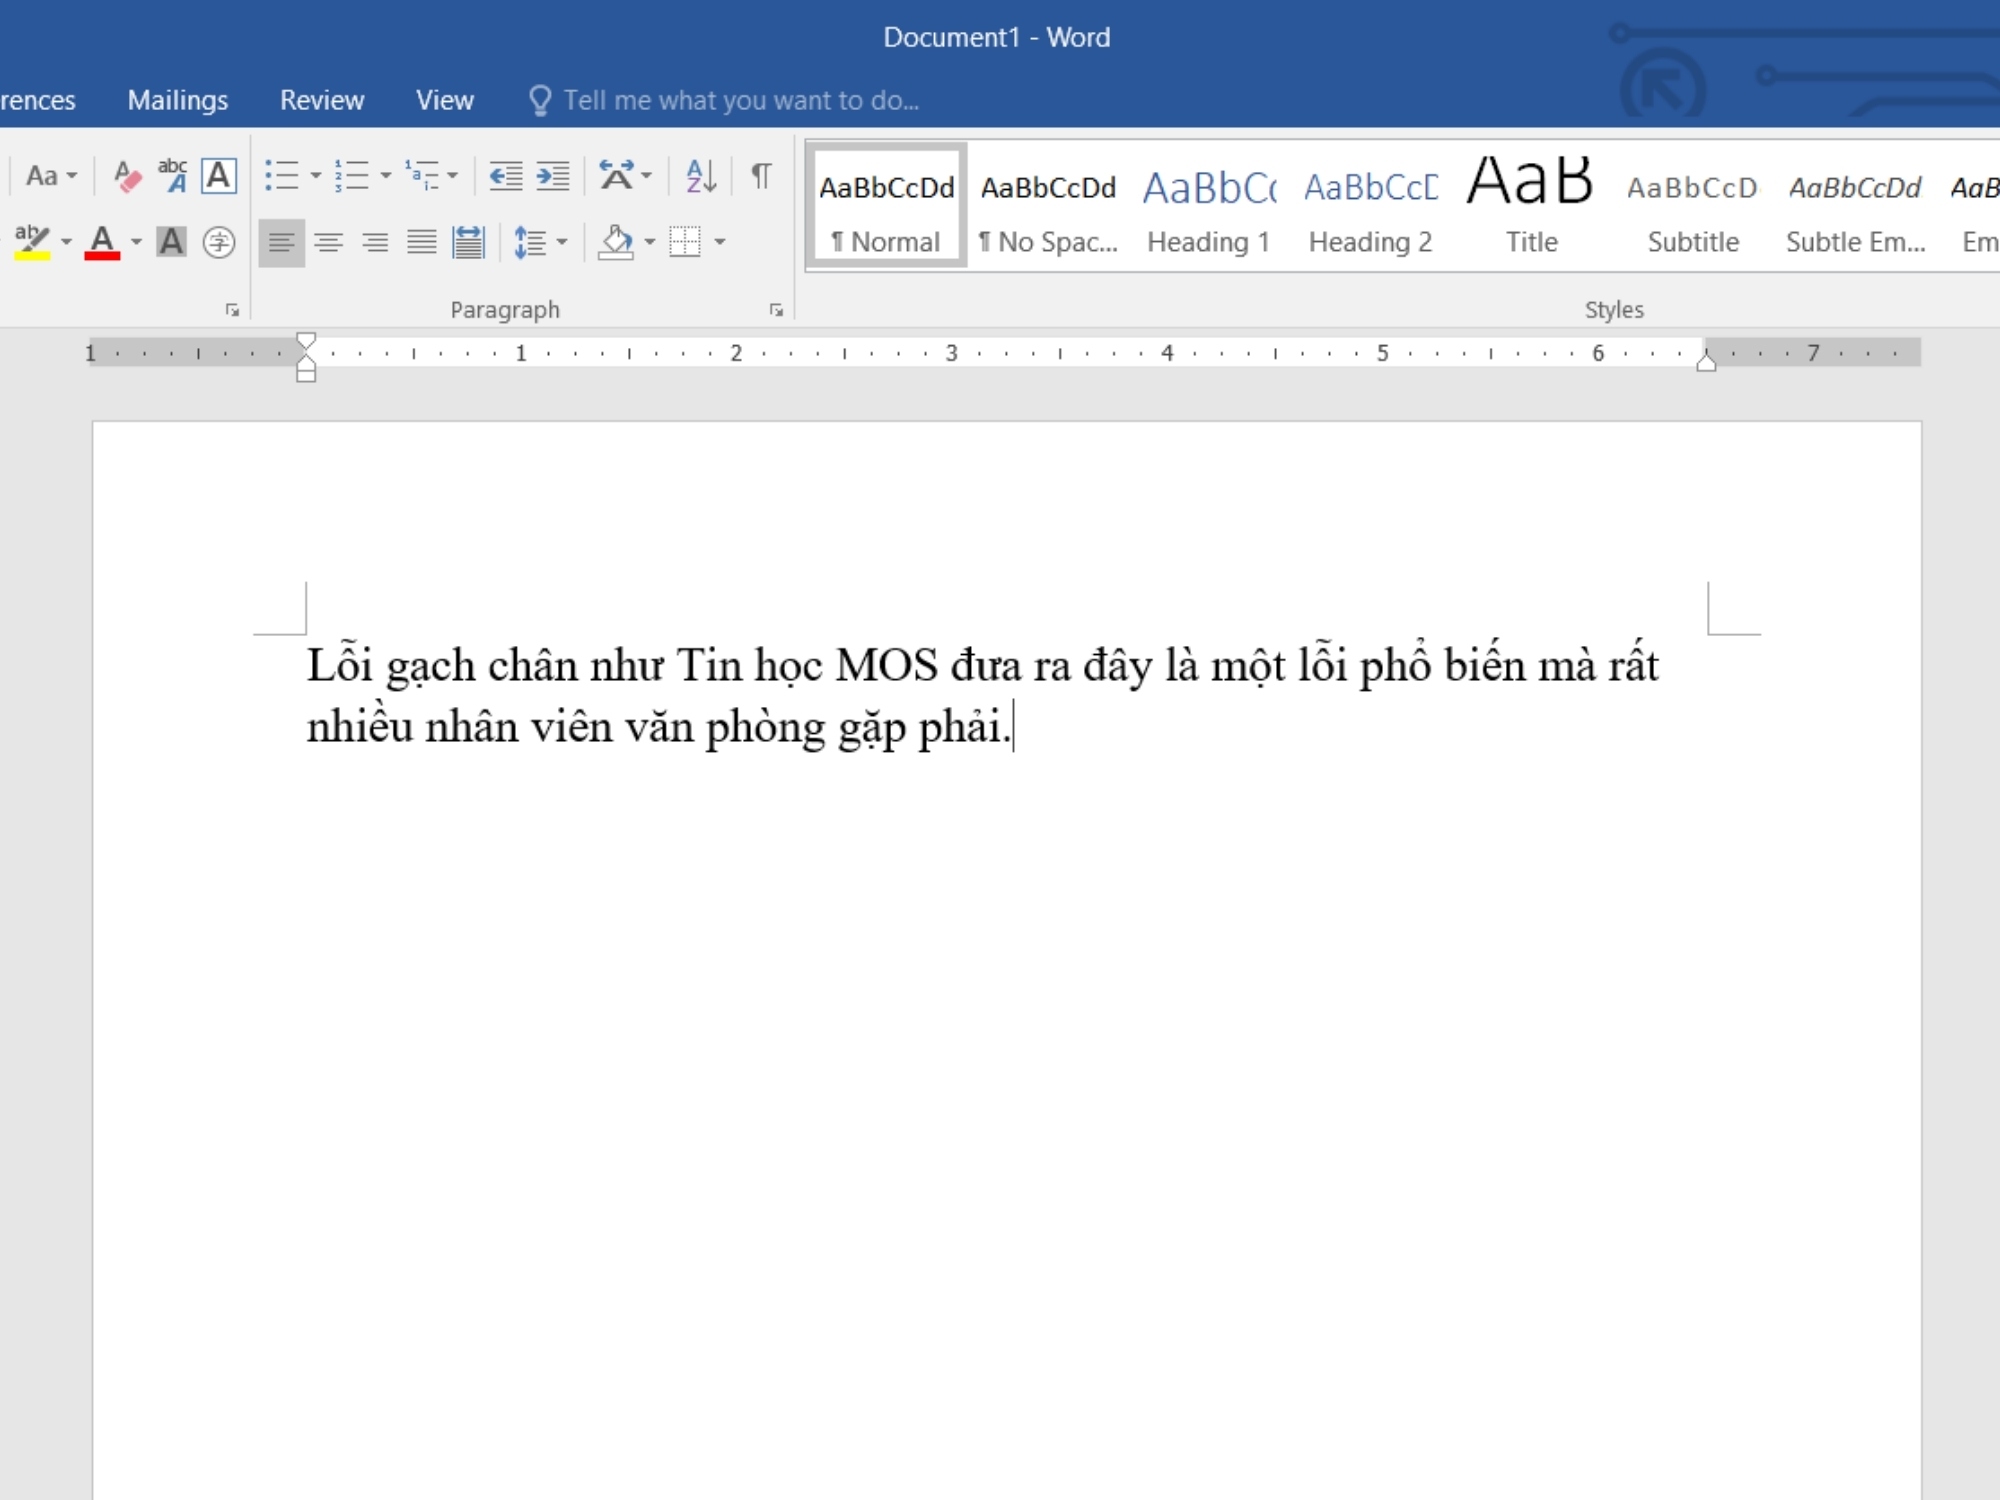
Task: Expand line spacing dropdown arrow
Action: (x=561, y=242)
